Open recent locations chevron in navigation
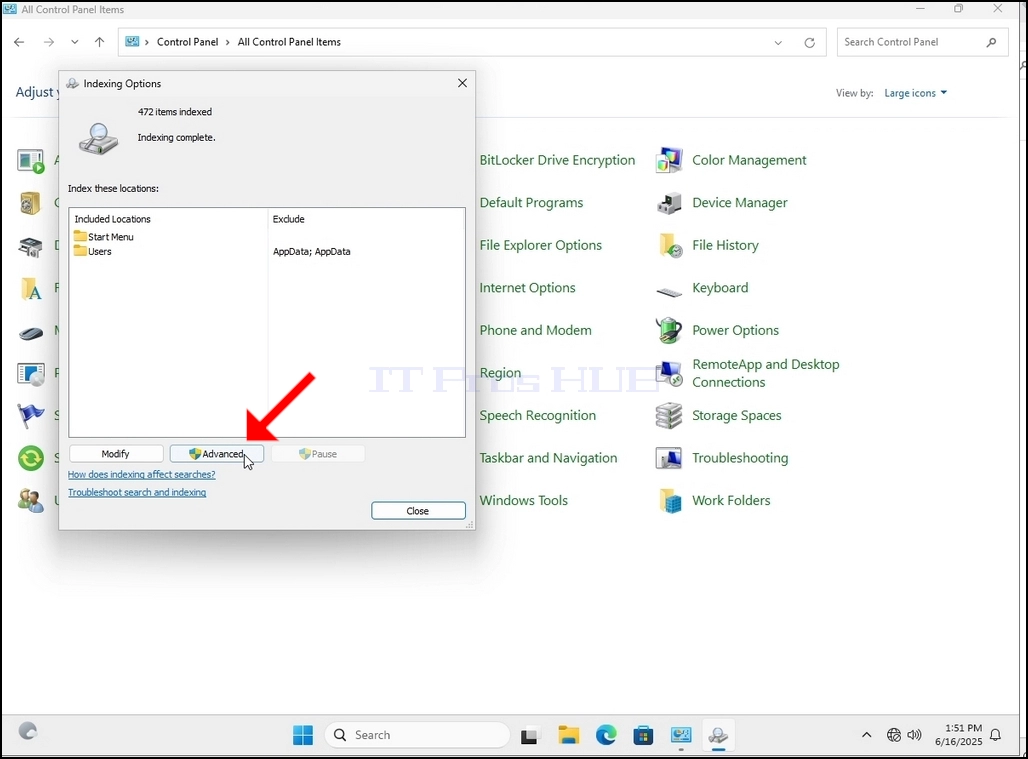The height and width of the screenshot is (759, 1028). (x=75, y=42)
